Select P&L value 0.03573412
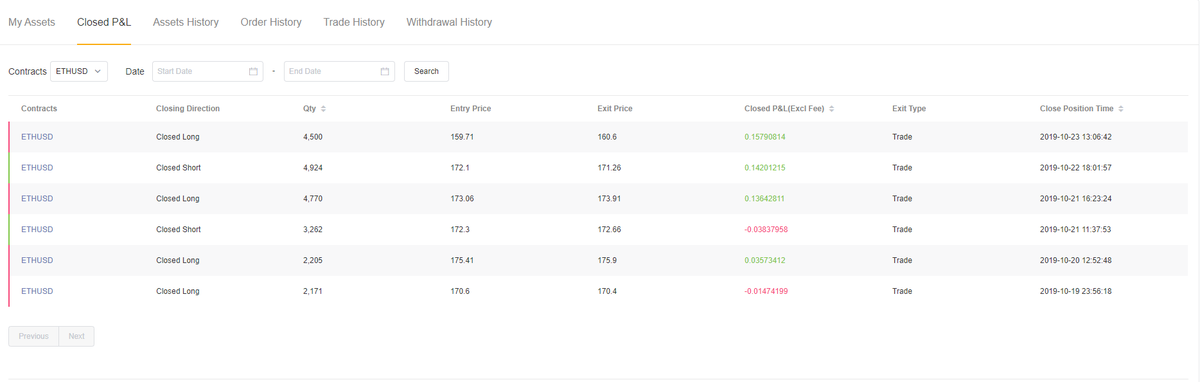This screenshot has height=382, width=1200. point(765,260)
